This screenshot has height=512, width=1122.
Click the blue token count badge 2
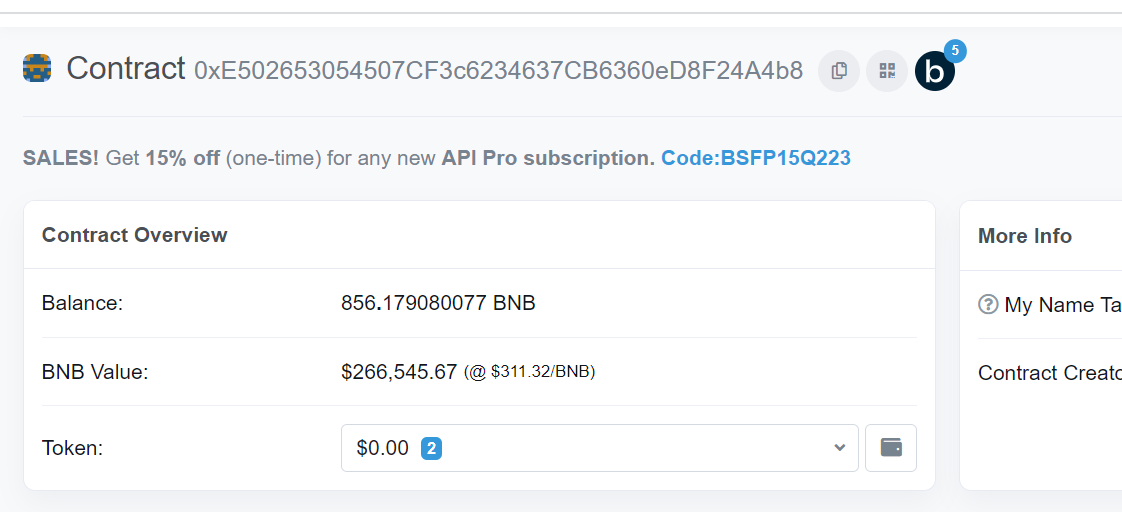(431, 448)
